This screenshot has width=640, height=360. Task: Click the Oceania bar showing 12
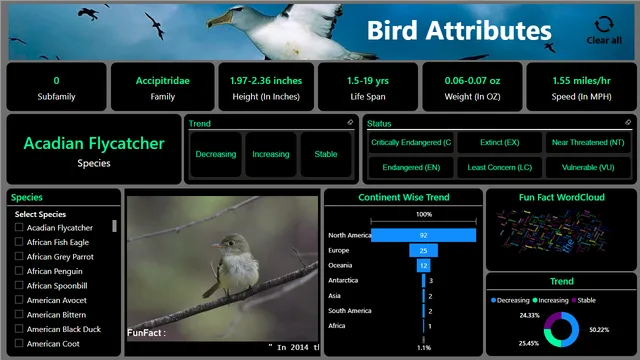pos(423,265)
